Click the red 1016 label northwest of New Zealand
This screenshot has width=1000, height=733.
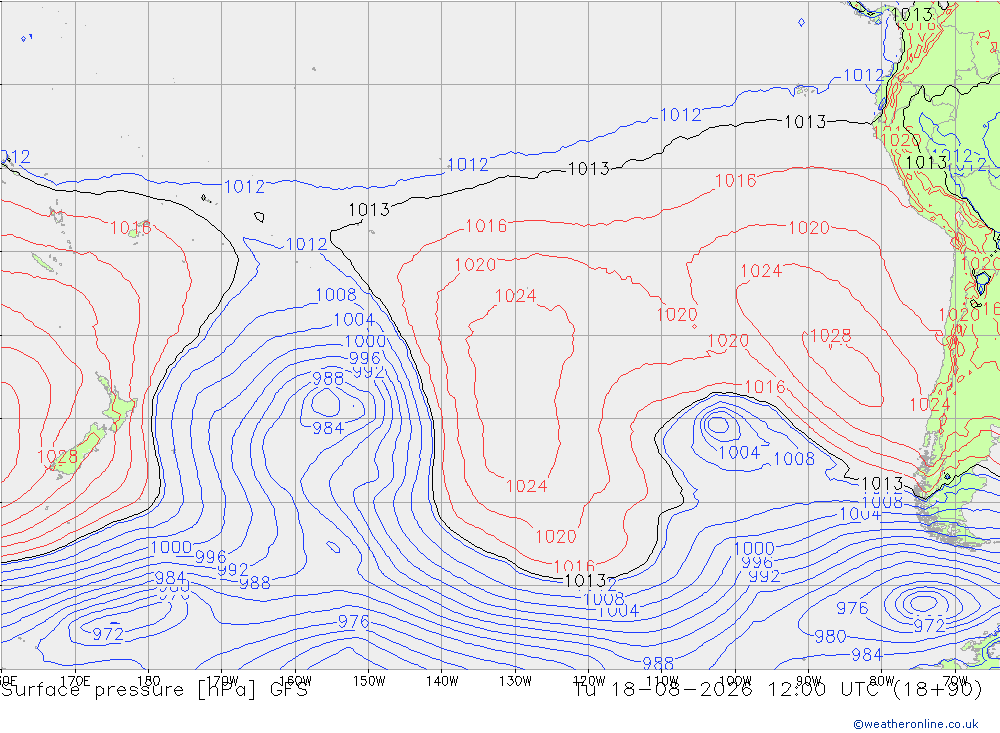131,228
